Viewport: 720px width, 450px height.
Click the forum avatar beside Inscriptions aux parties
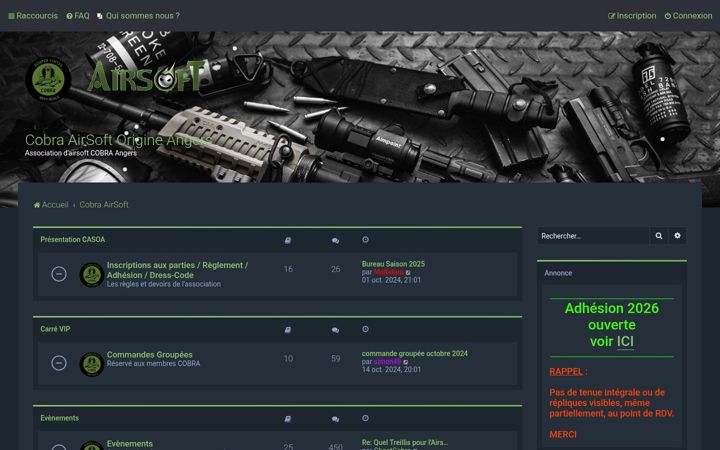pos(92,275)
